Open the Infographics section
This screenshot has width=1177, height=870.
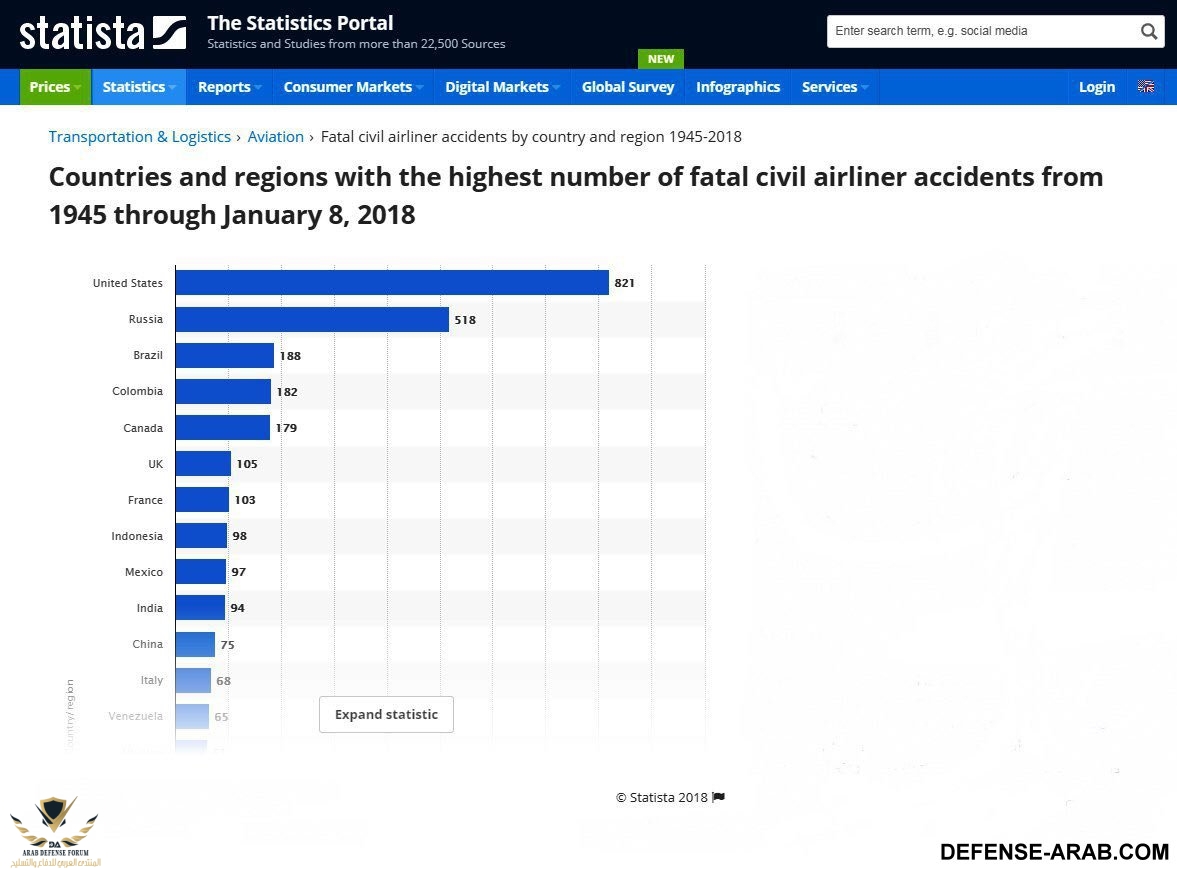click(738, 87)
